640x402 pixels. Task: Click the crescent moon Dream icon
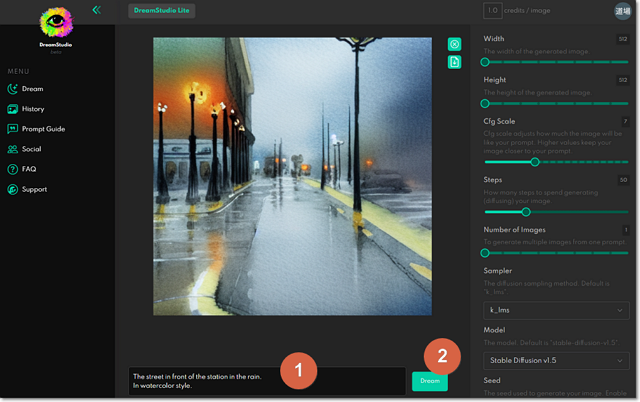(12, 89)
